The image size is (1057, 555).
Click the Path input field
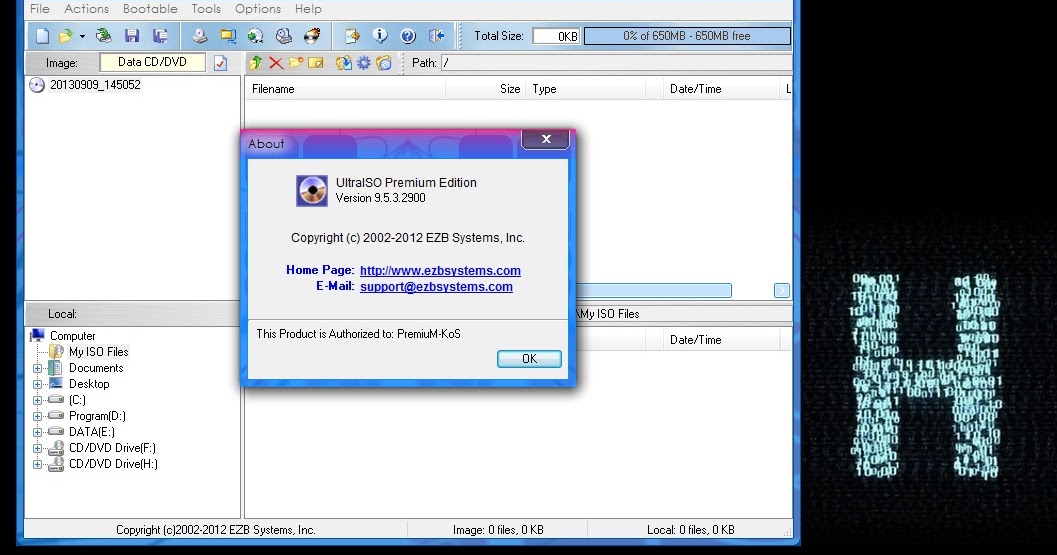[616, 63]
